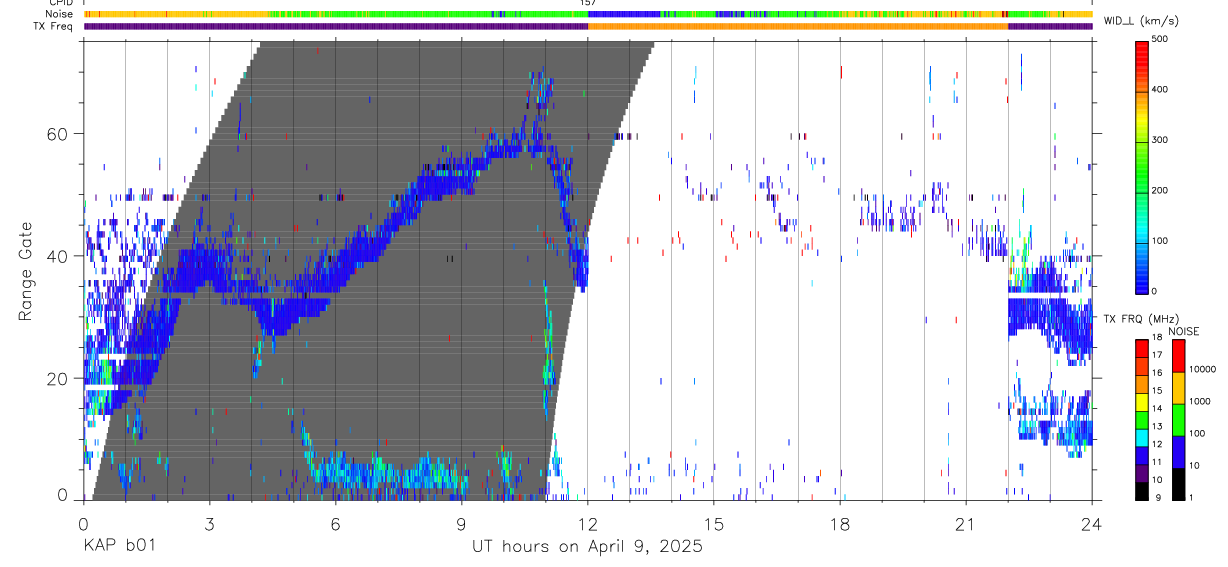Click the noise level color scale

[1178, 419]
